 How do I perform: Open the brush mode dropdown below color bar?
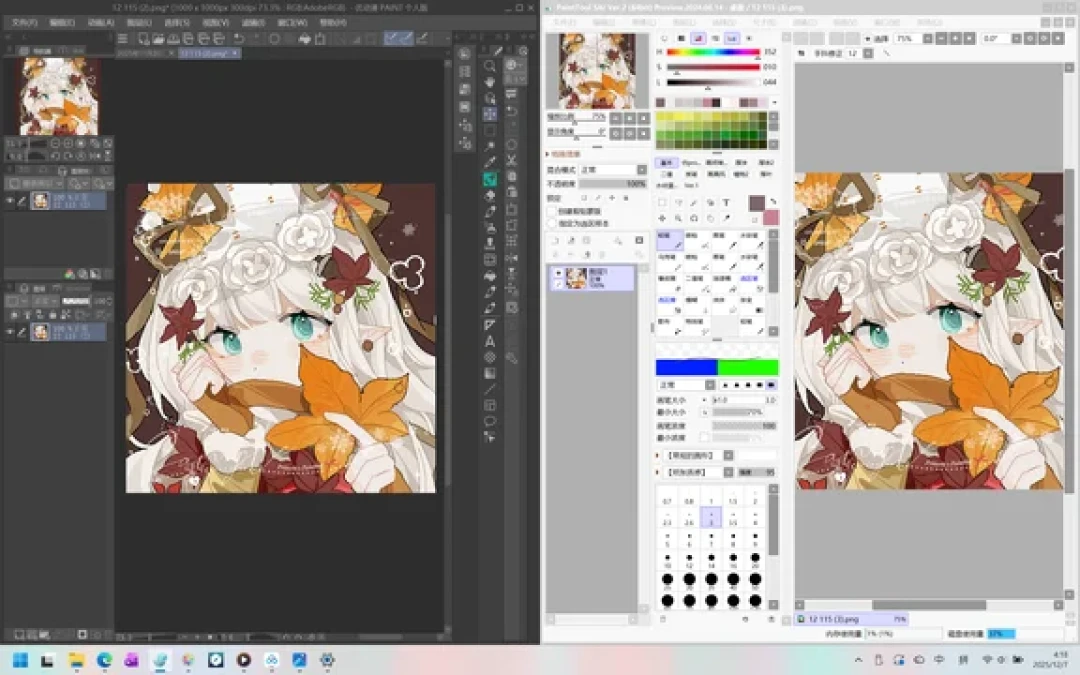[686, 384]
